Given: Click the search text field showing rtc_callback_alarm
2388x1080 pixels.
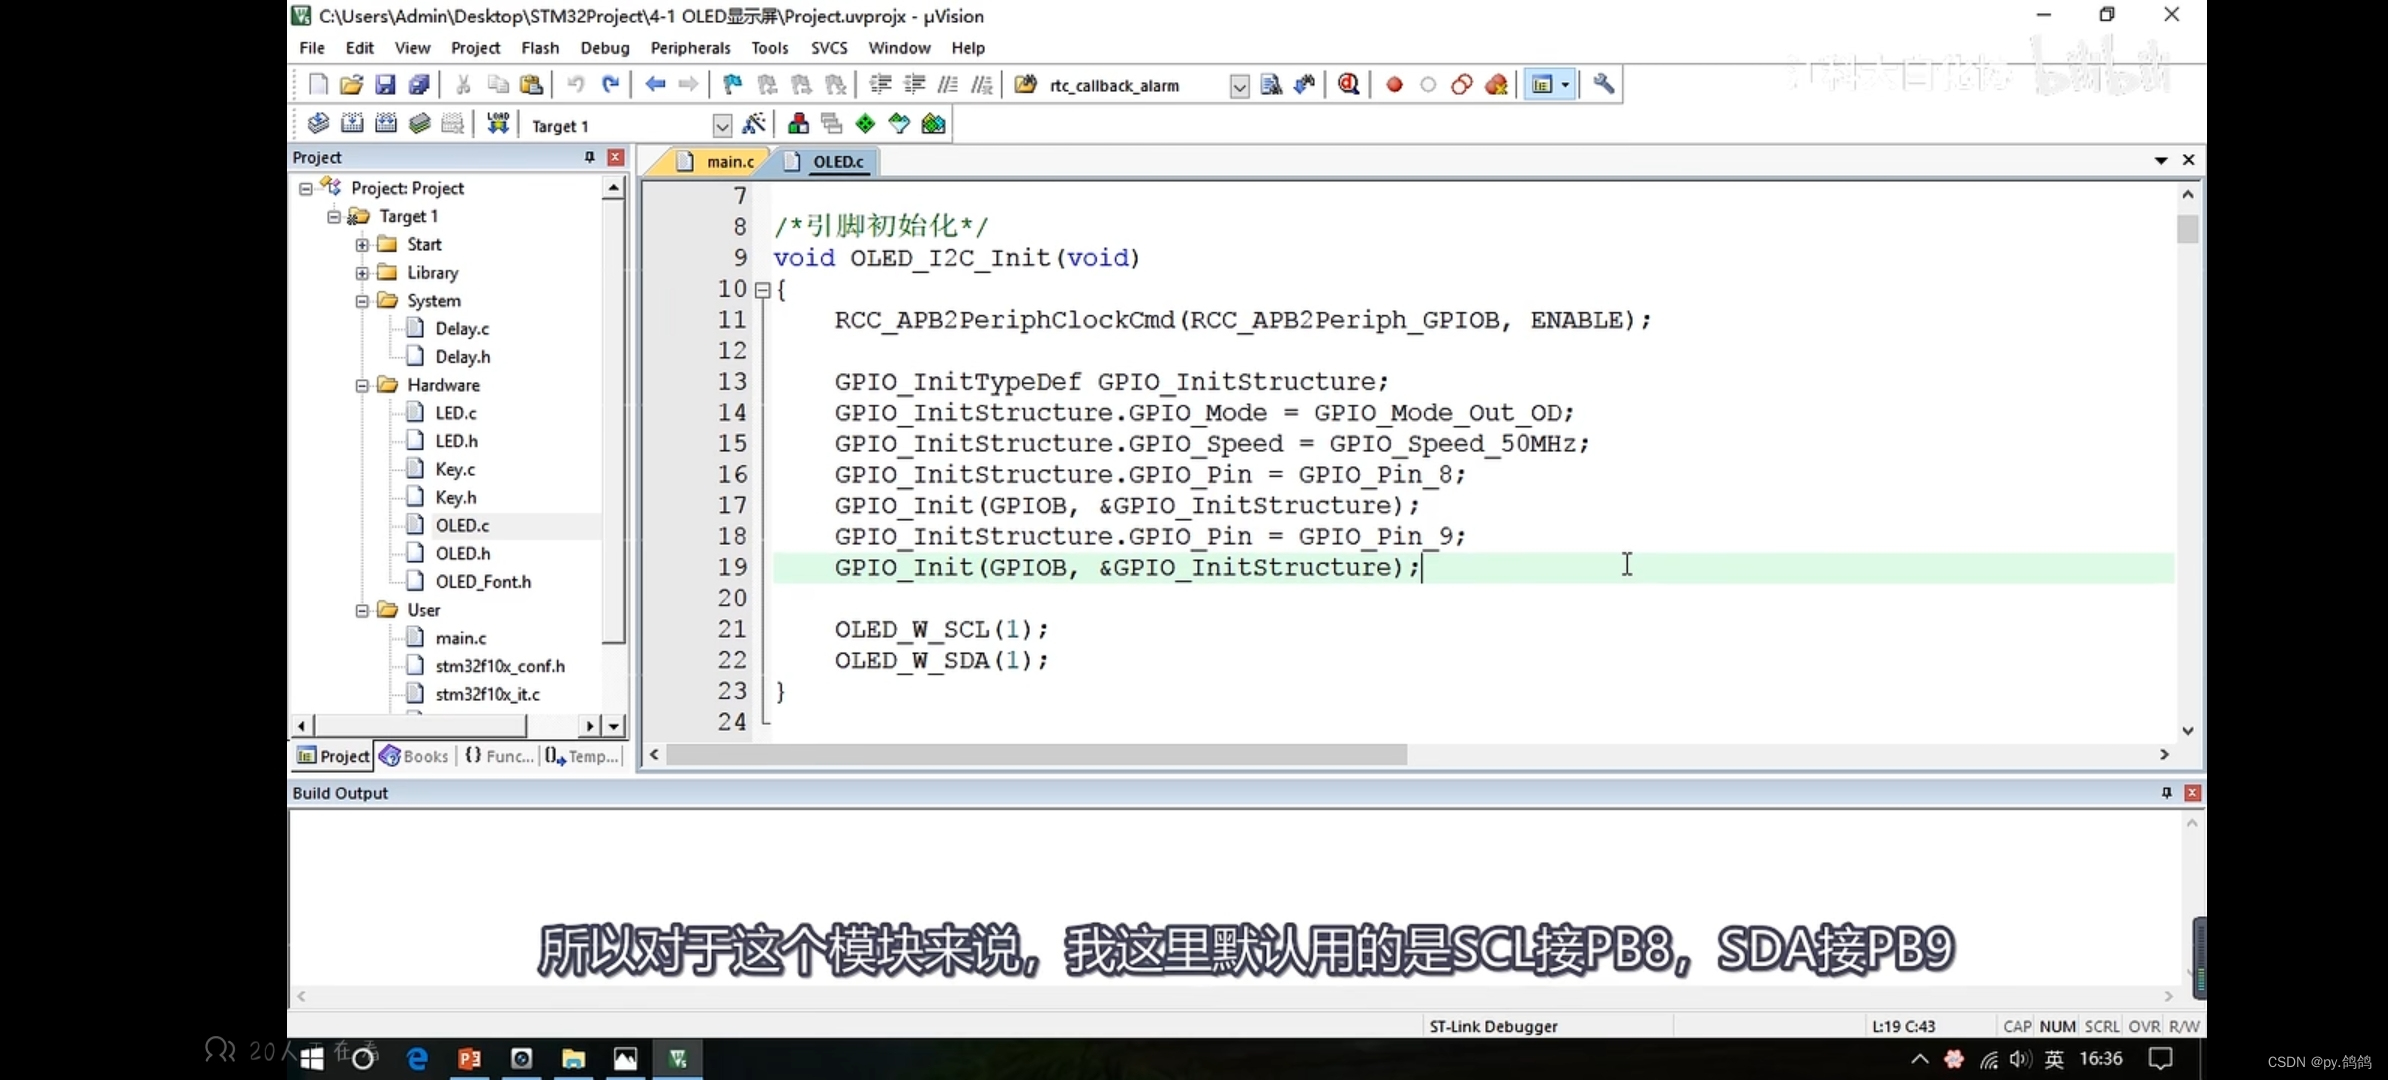Looking at the screenshot, I should pyautogui.click(x=1136, y=86).
